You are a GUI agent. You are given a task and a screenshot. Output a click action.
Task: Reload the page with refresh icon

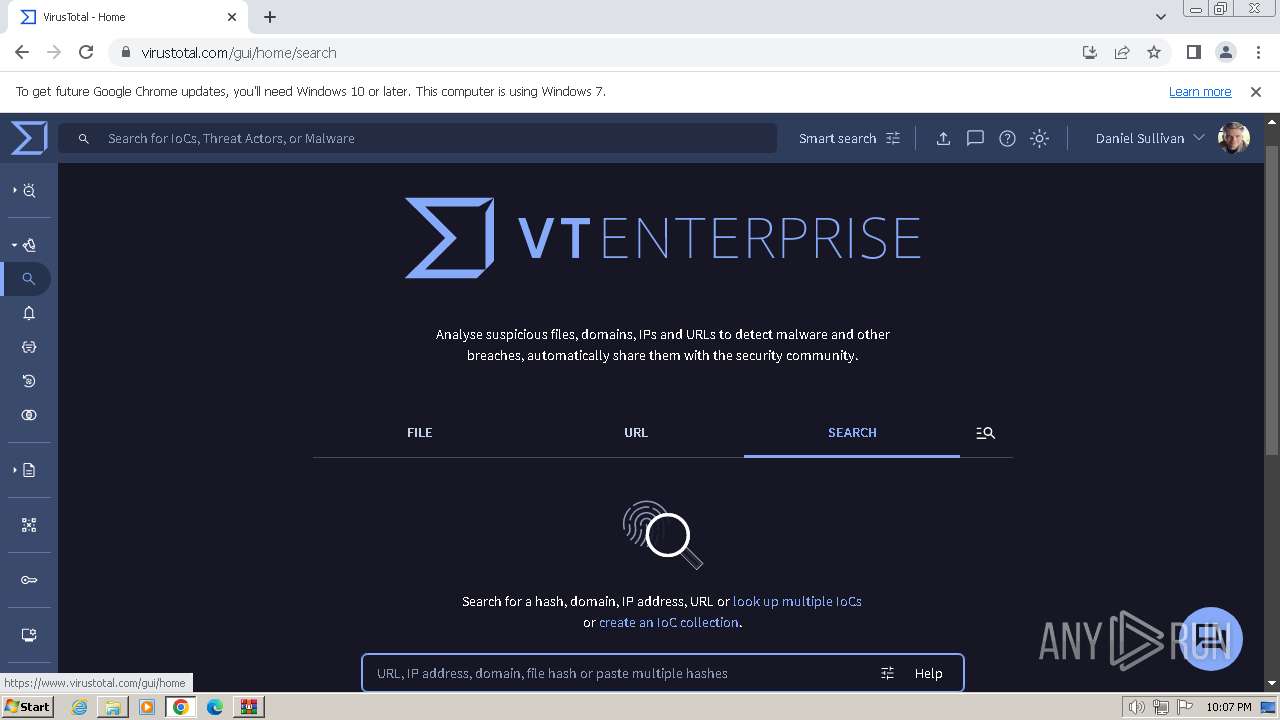pos(86,52)
